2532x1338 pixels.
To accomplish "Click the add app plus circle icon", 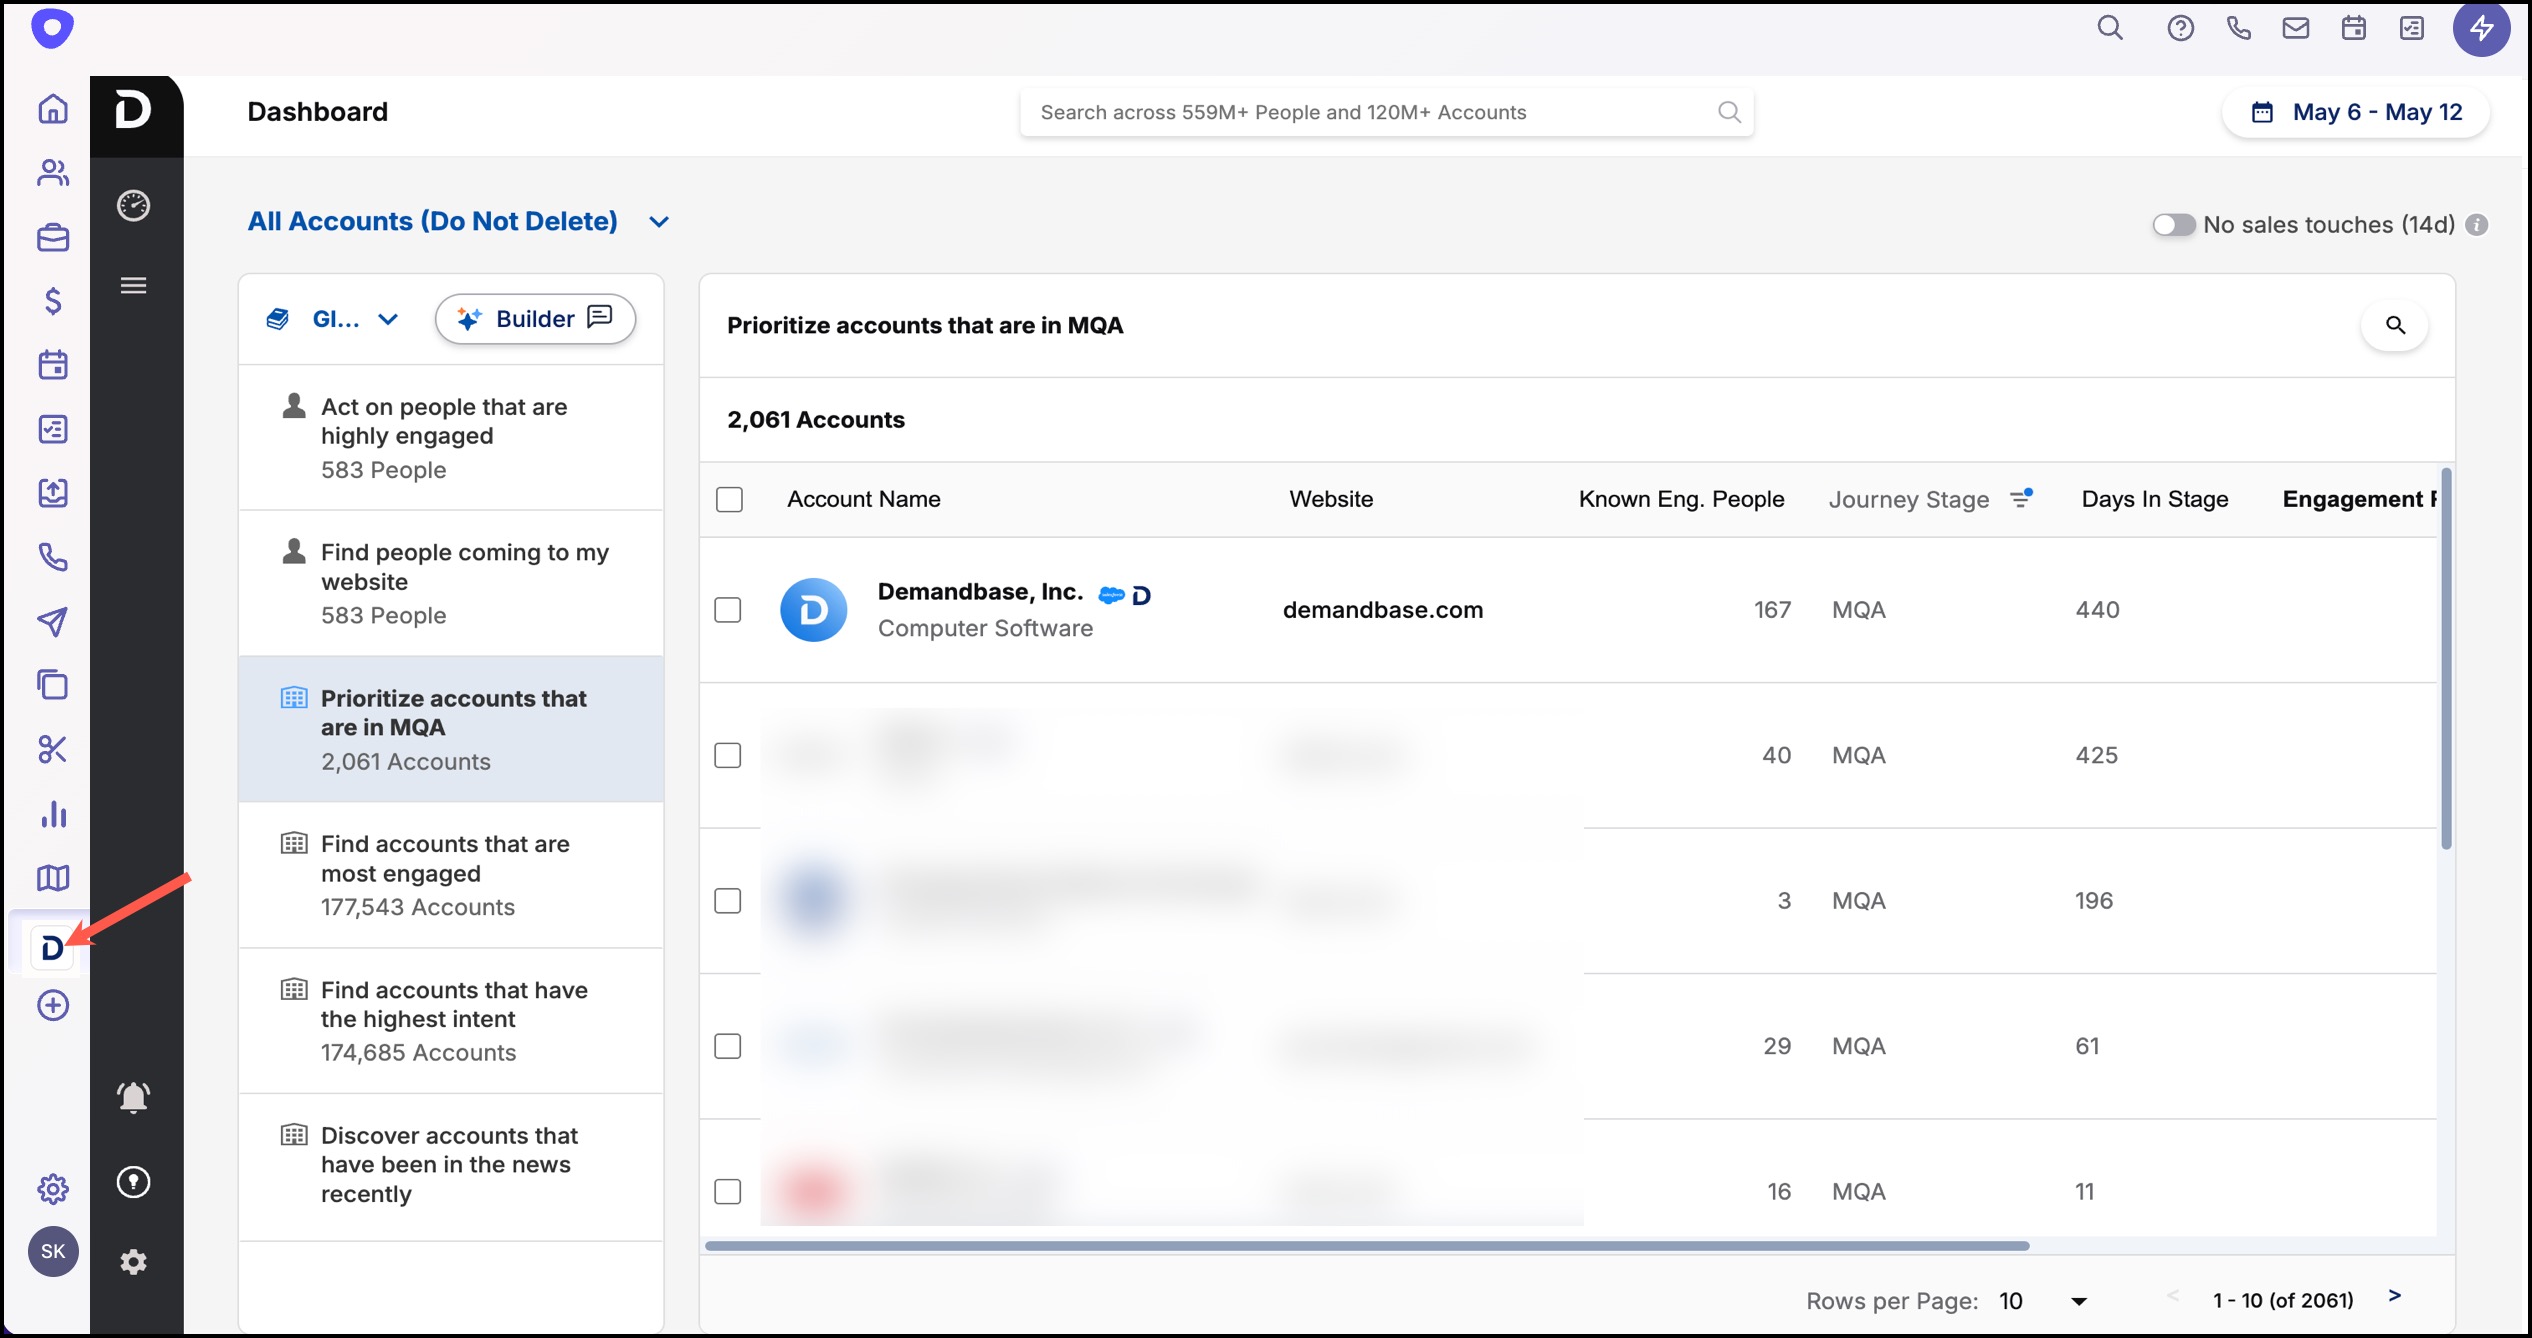I will pyautogui.click(x=53, y=1005).
